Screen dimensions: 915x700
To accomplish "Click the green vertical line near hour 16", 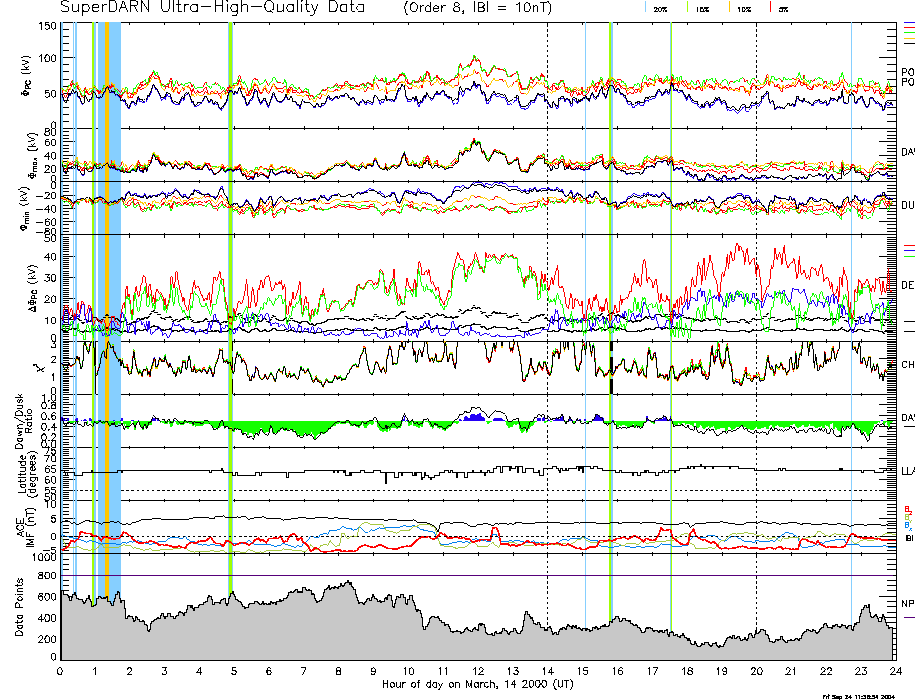I will pyautogui.click(x=611, y=300).
